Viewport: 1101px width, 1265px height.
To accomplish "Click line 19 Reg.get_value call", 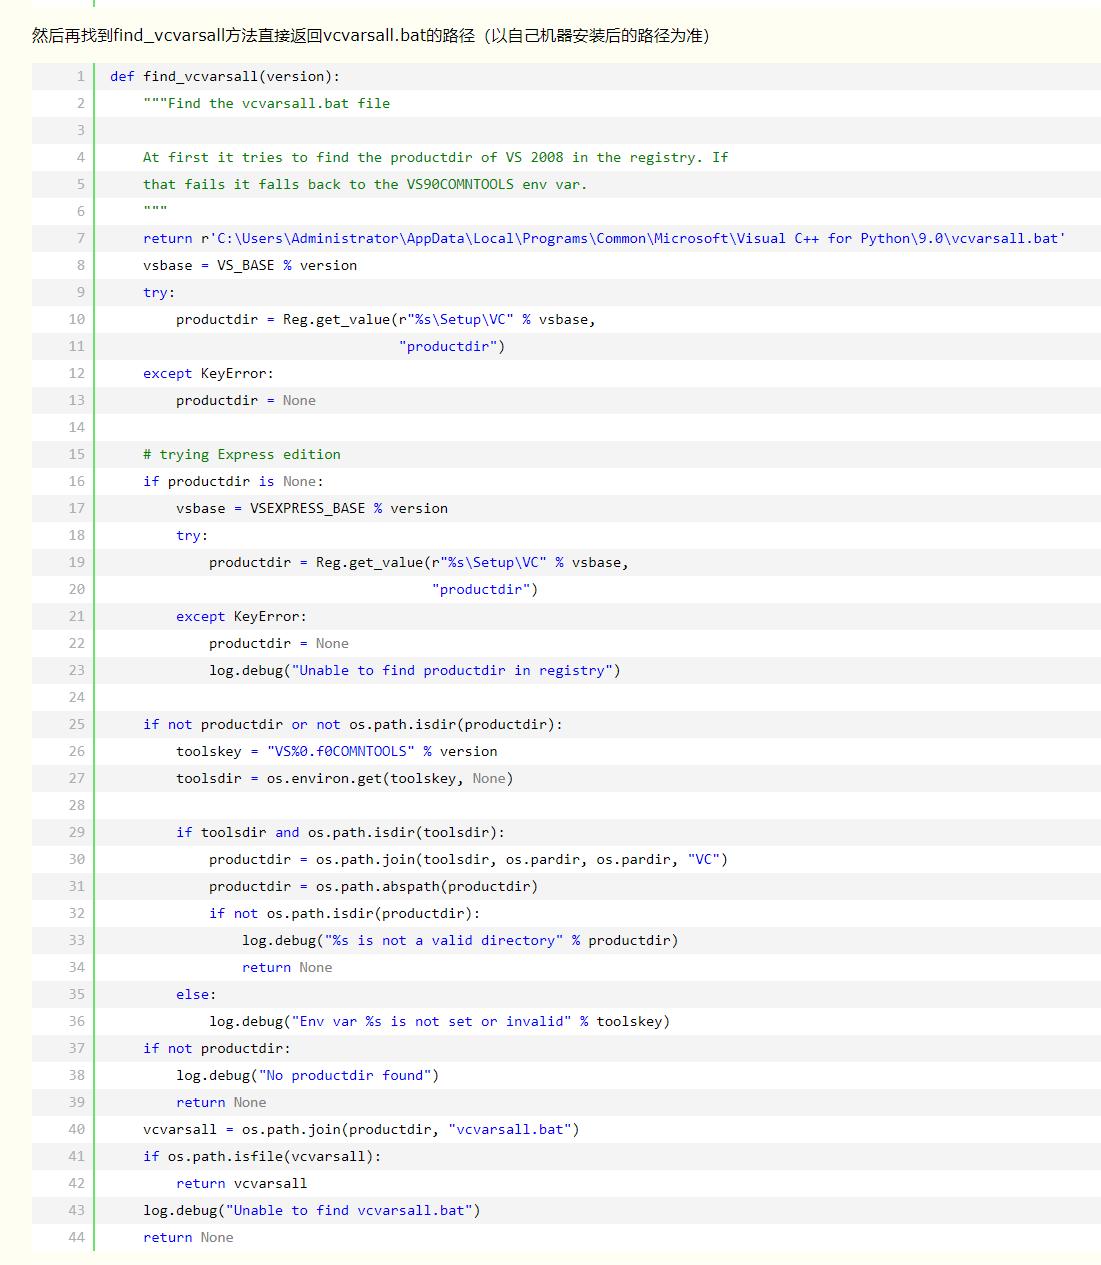I will [x=419, y=562].
